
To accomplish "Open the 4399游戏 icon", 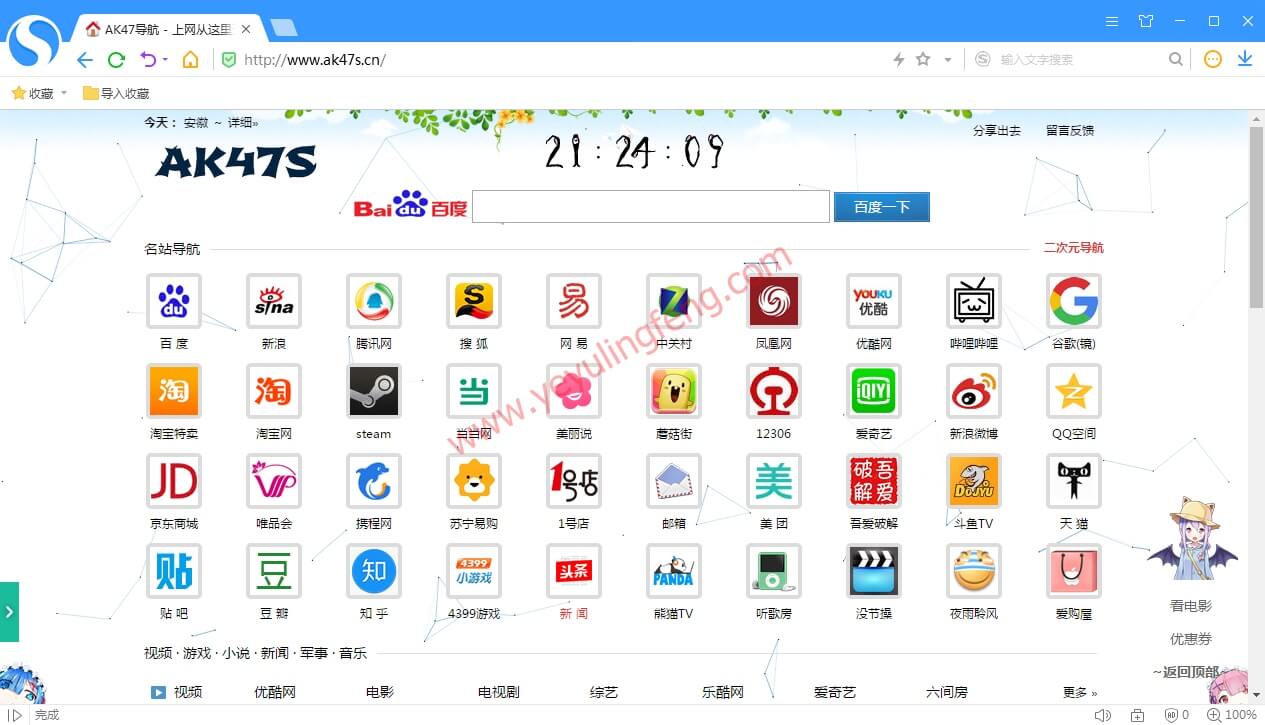I will pos(474,571).
